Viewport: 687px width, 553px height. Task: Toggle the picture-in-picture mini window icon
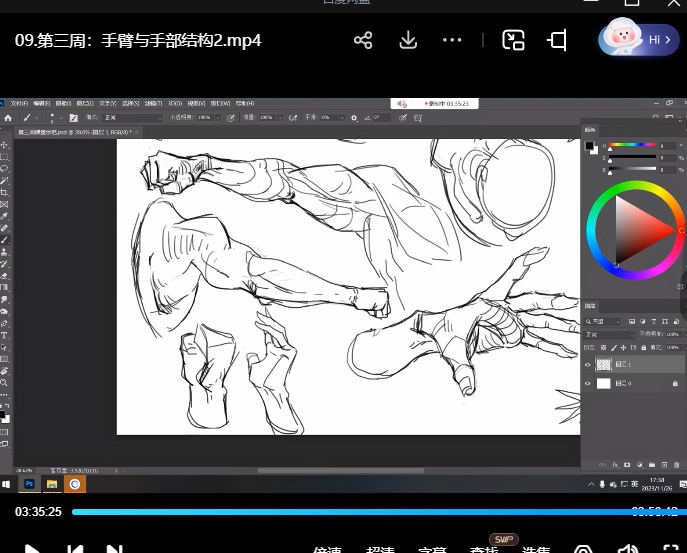(513, 40)
